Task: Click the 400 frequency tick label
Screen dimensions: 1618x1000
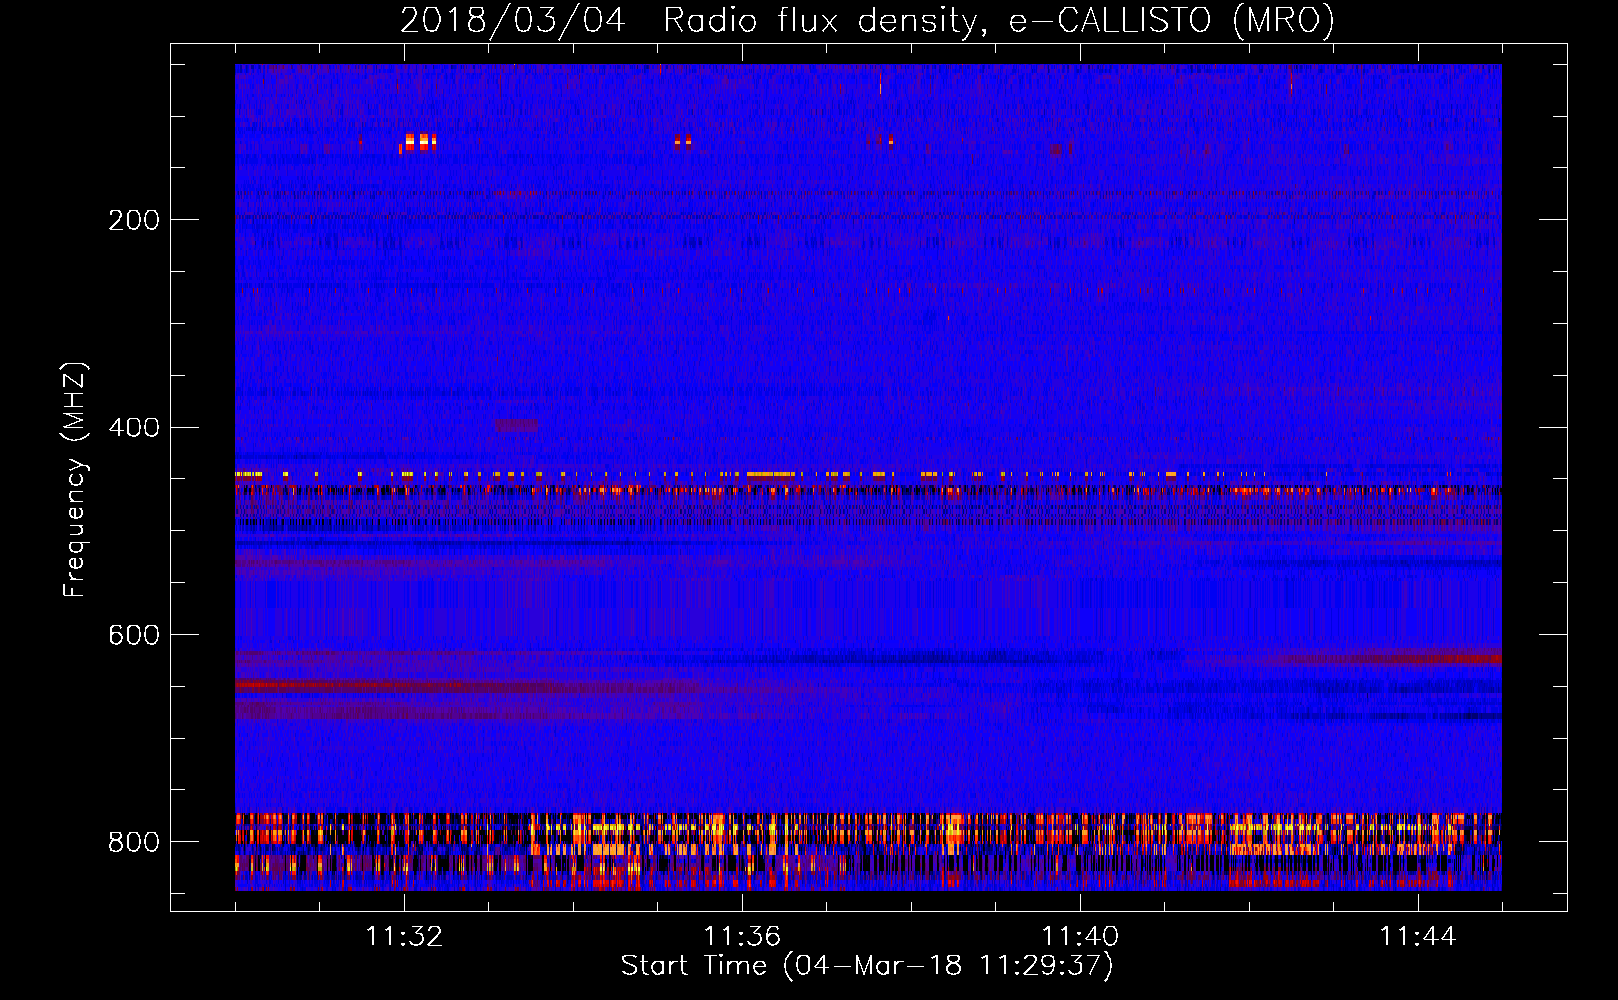Action: coord(134,428)
